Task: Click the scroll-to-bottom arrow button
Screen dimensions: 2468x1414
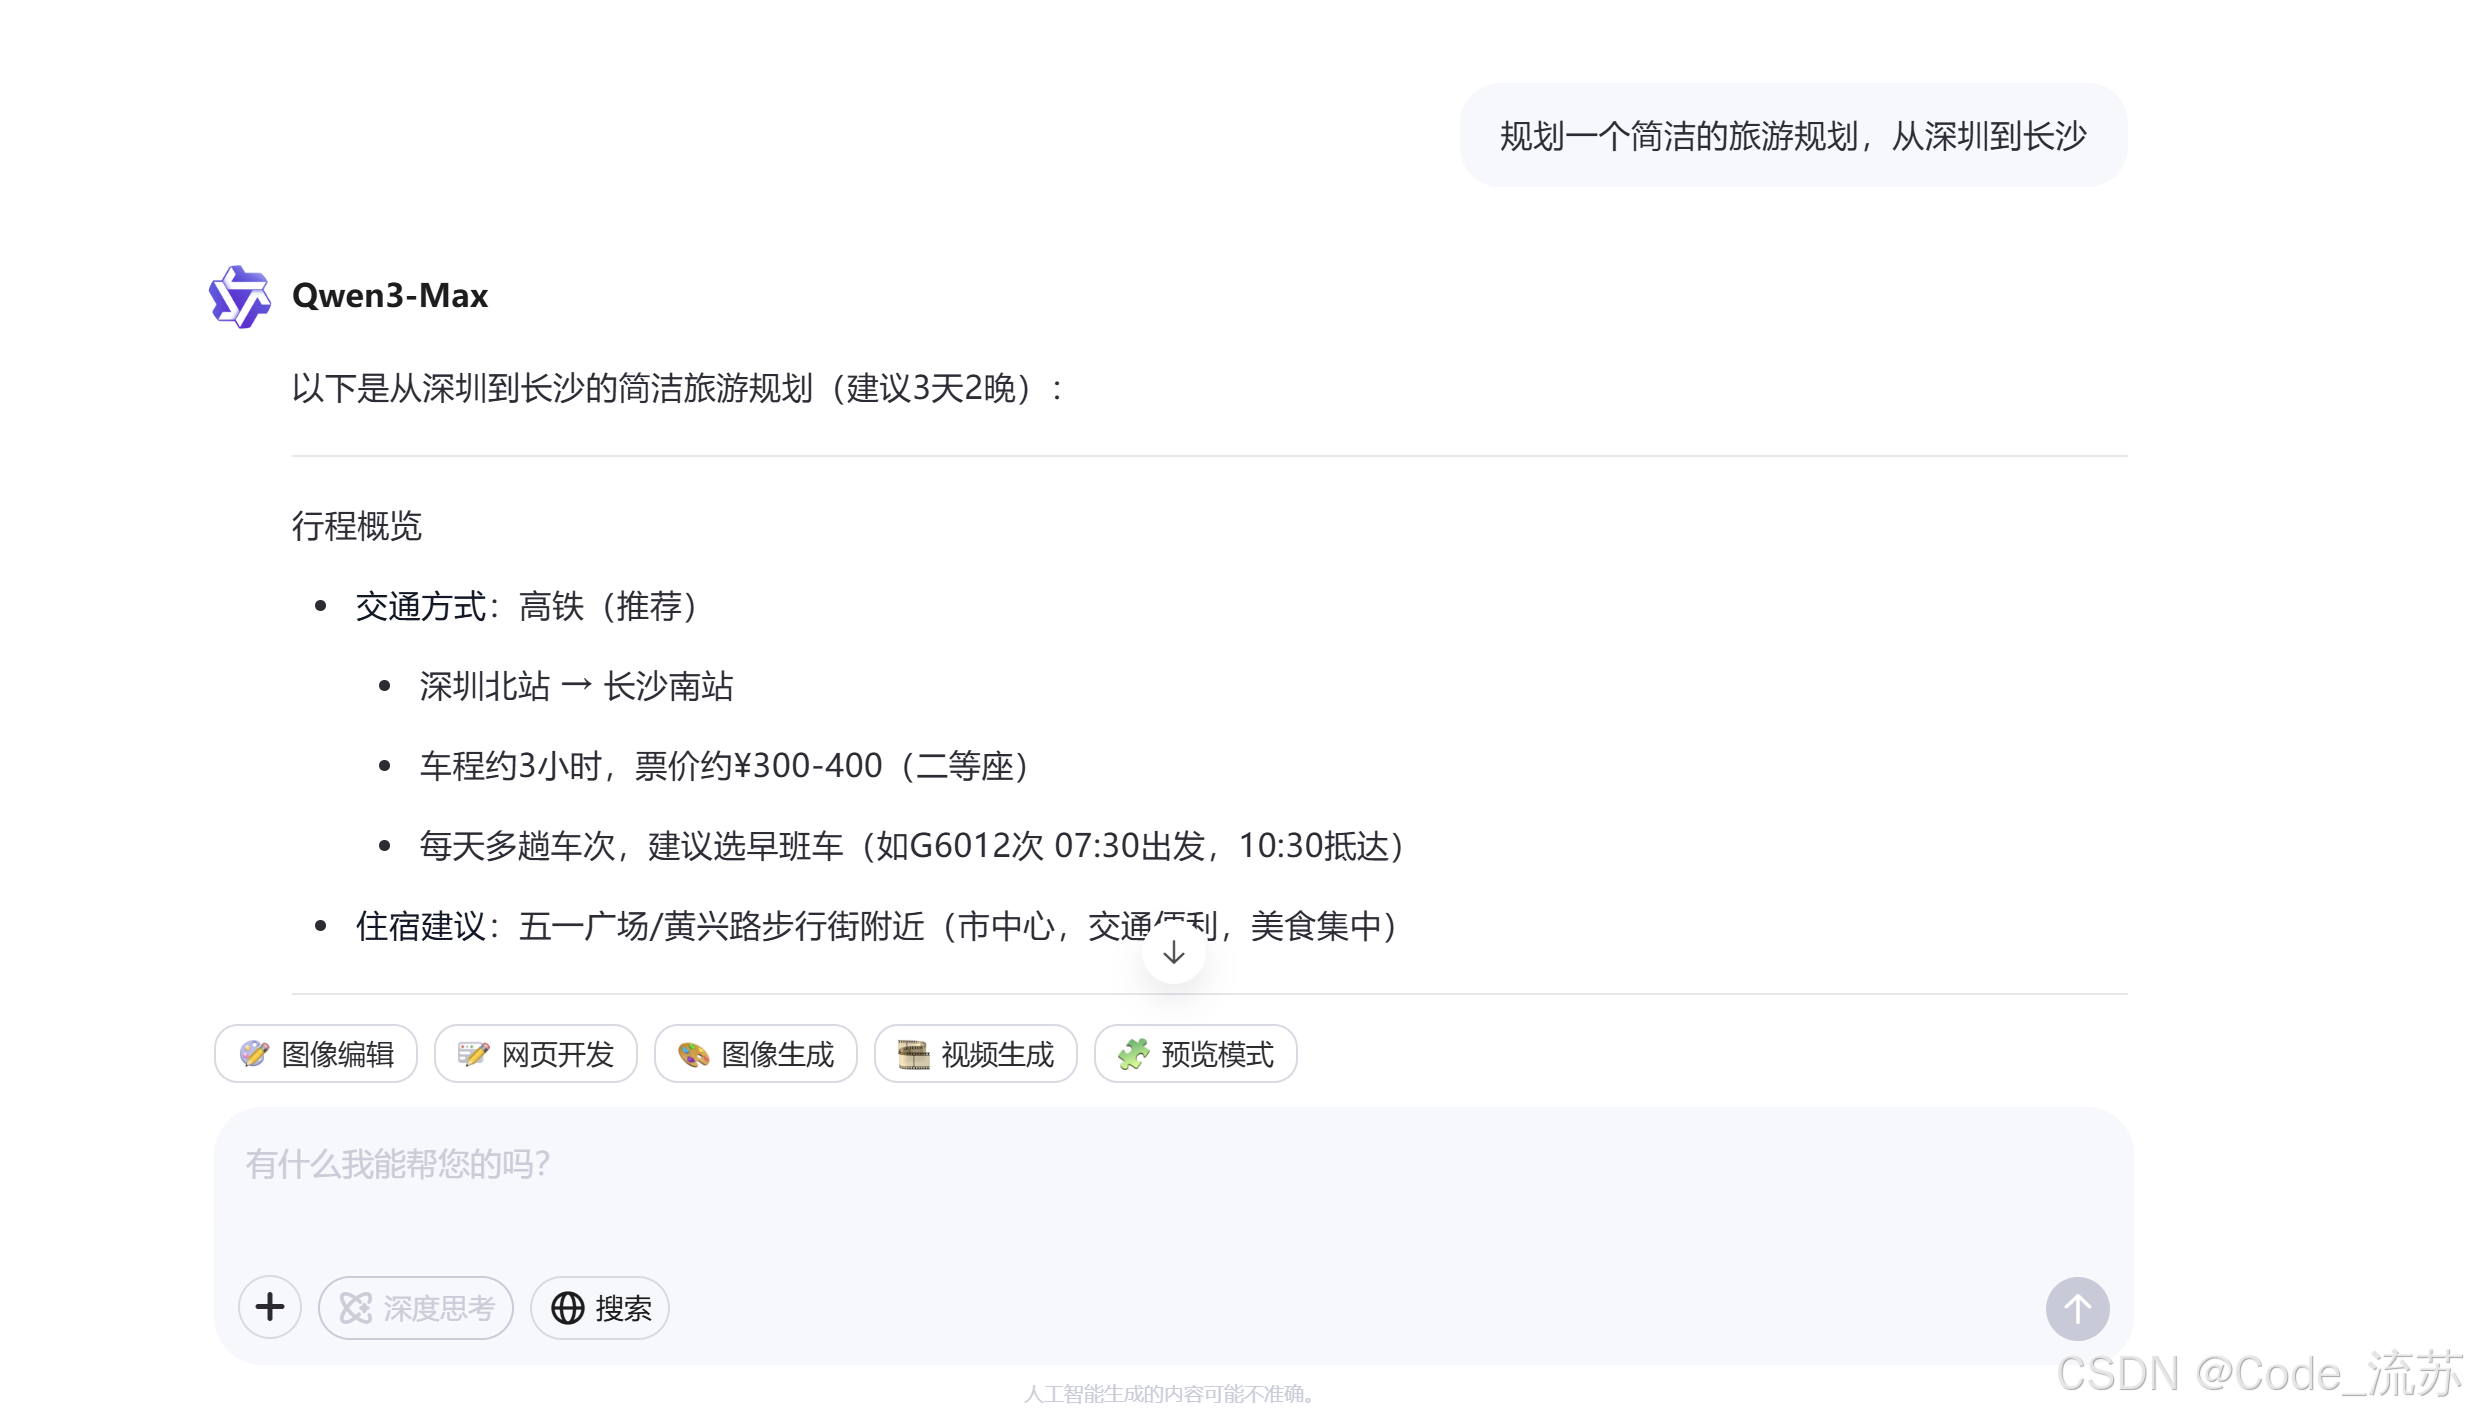Action: point(1173,952)
